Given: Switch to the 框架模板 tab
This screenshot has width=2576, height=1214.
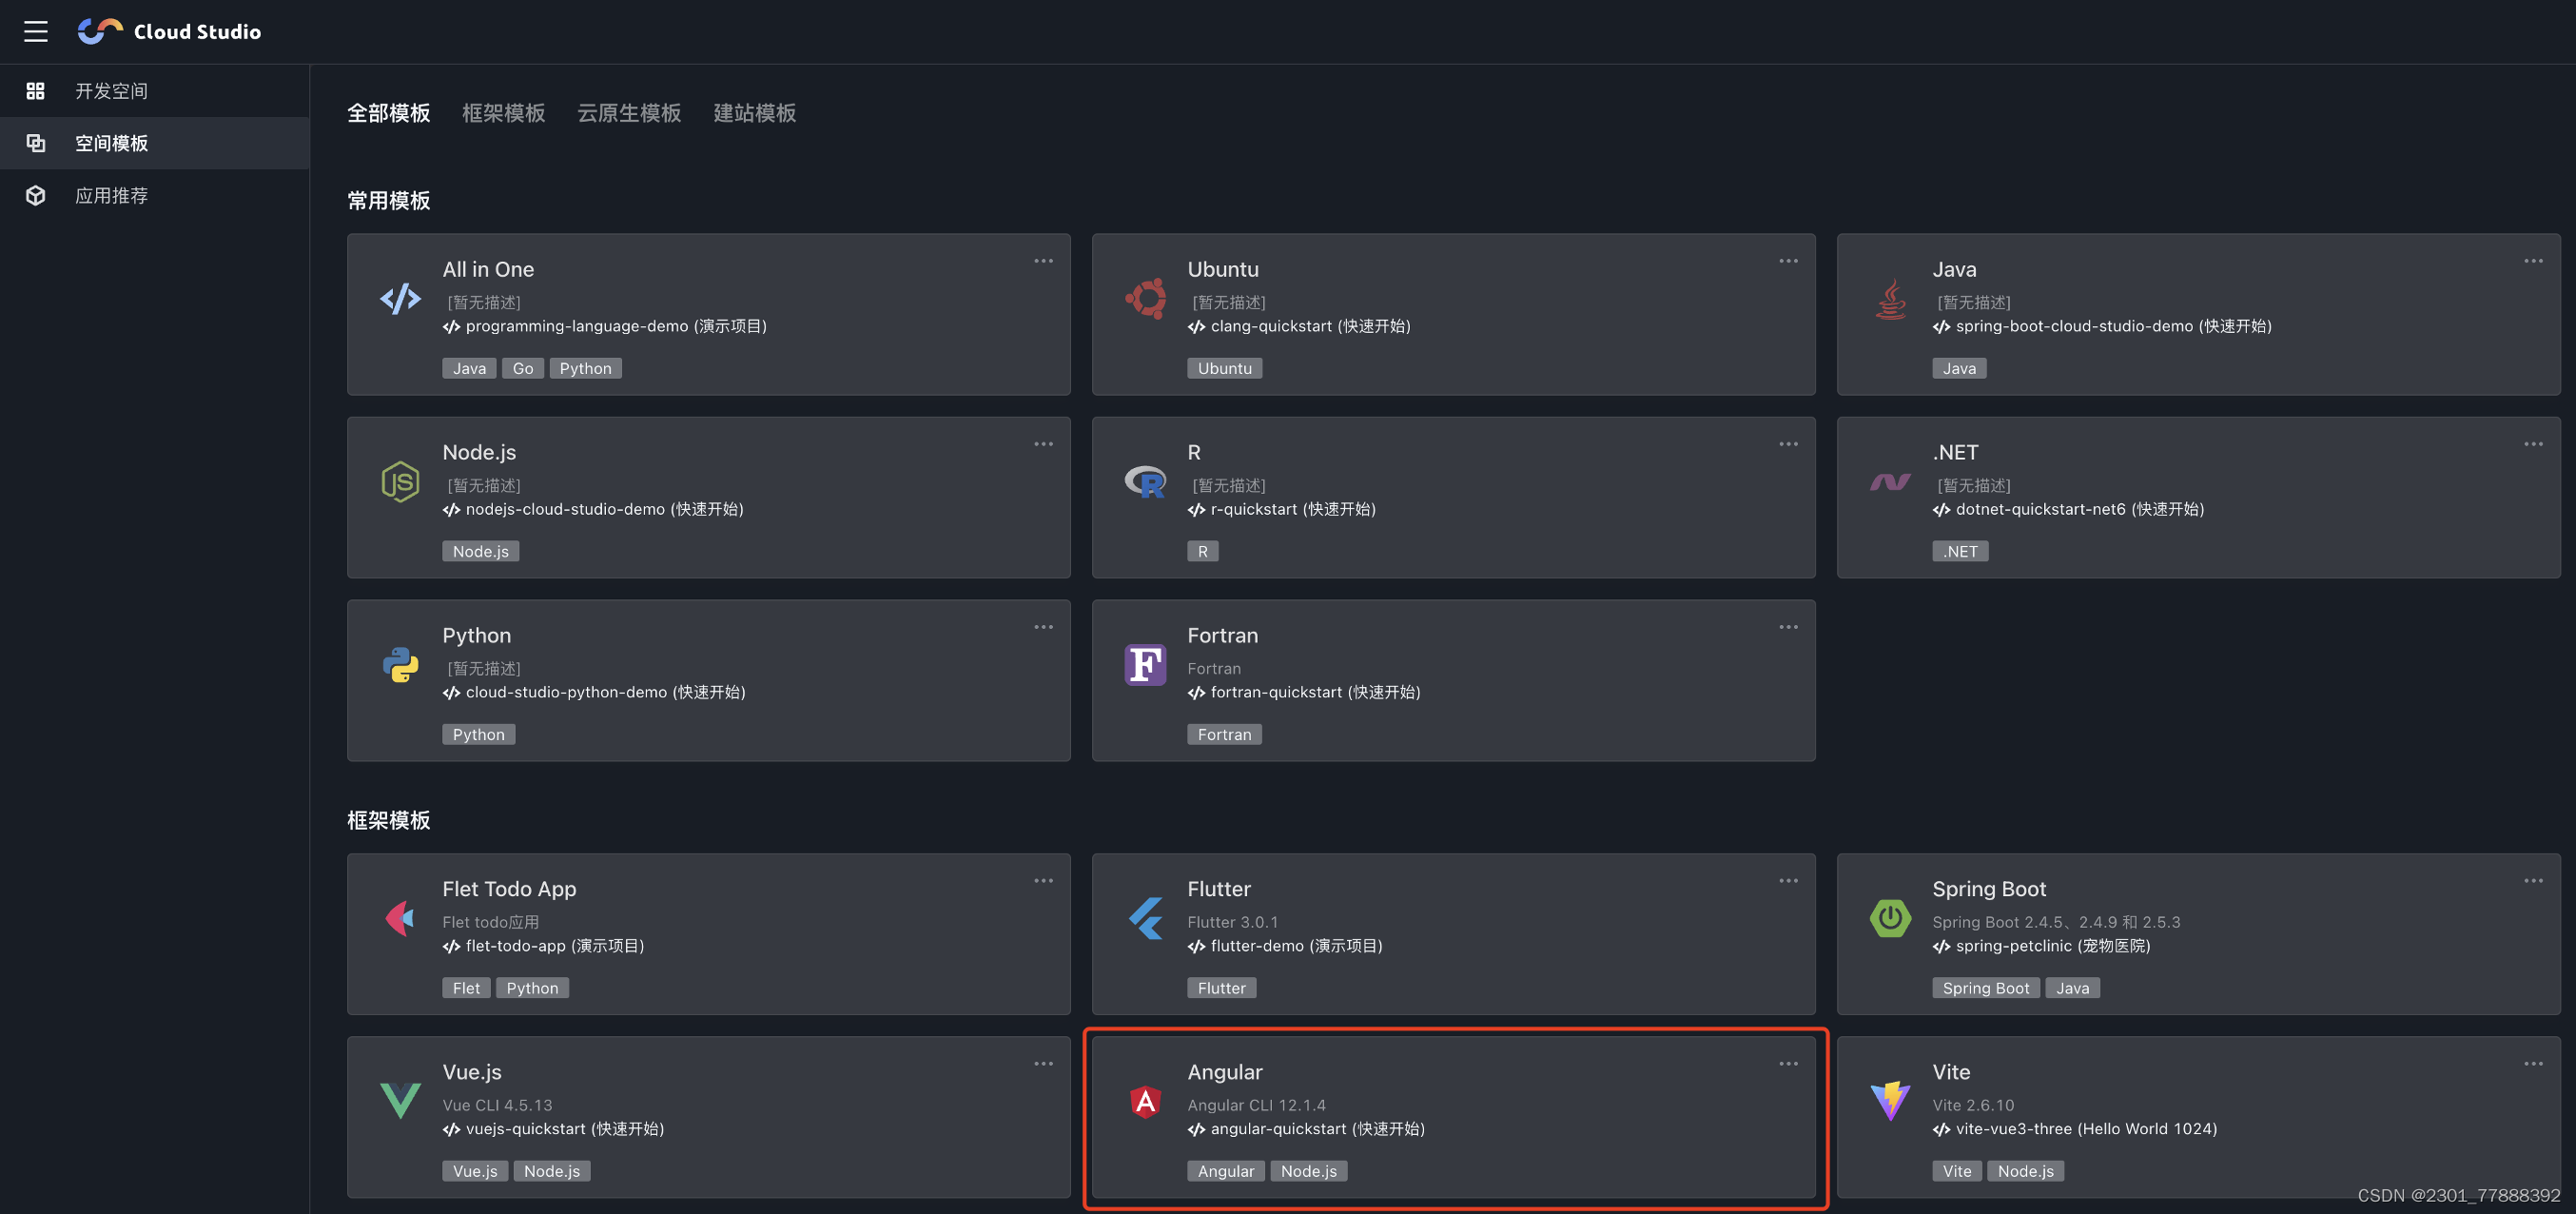Looking at the screenshot, I should [x=503, y=113].
